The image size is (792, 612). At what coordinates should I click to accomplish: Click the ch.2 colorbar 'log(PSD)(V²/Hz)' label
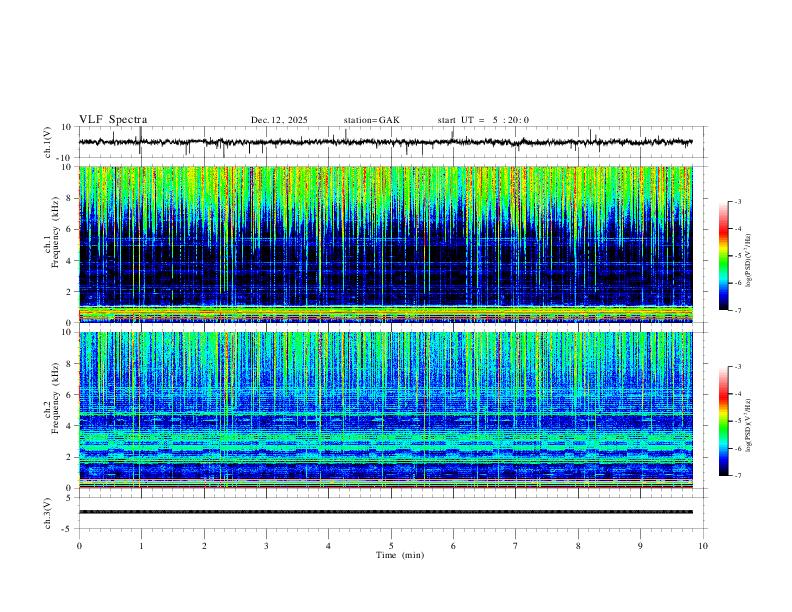click(x=749, y=425)
